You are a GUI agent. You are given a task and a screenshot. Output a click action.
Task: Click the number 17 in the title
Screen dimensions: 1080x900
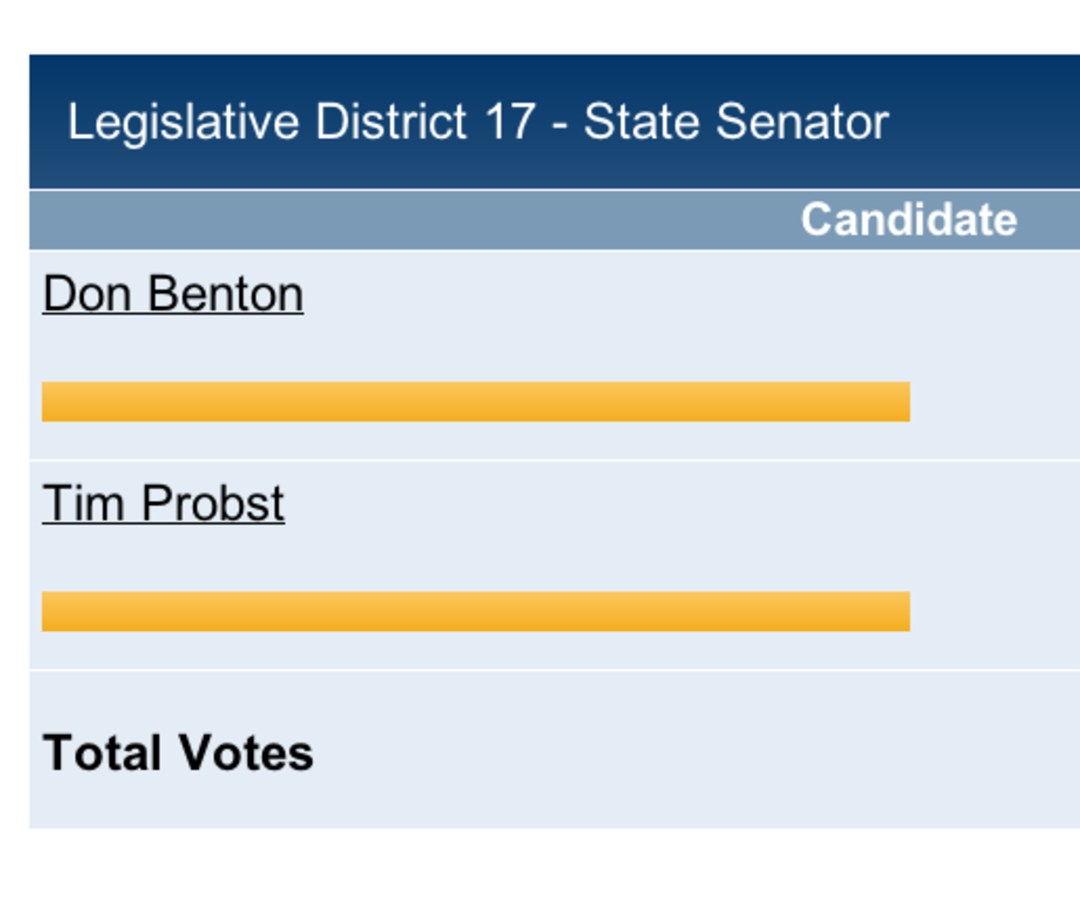(510, 122)
